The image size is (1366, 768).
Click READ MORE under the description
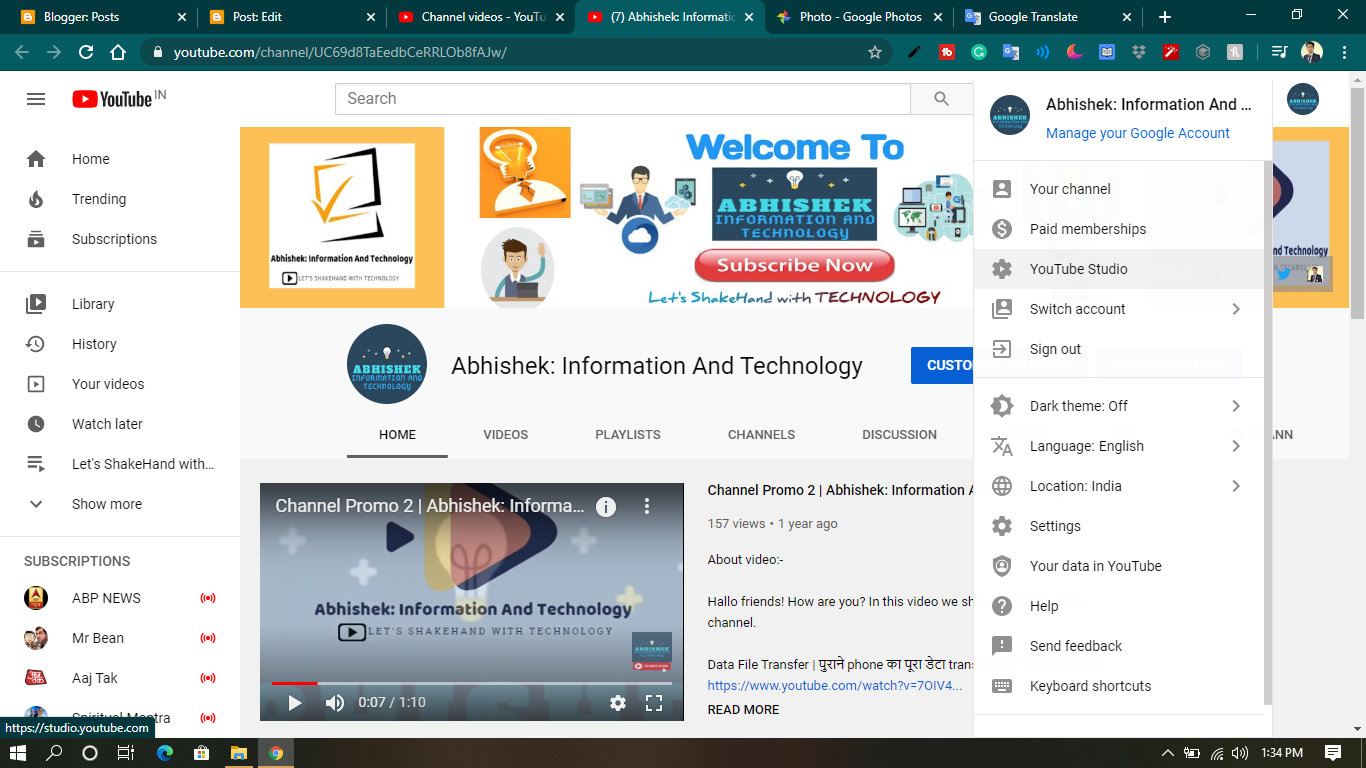[x=743, y=710]
